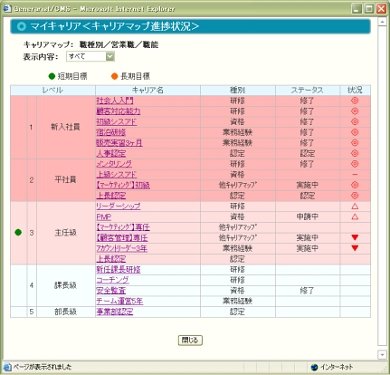Click the completed mark in the メンタリング row

[x=355, y=164]
